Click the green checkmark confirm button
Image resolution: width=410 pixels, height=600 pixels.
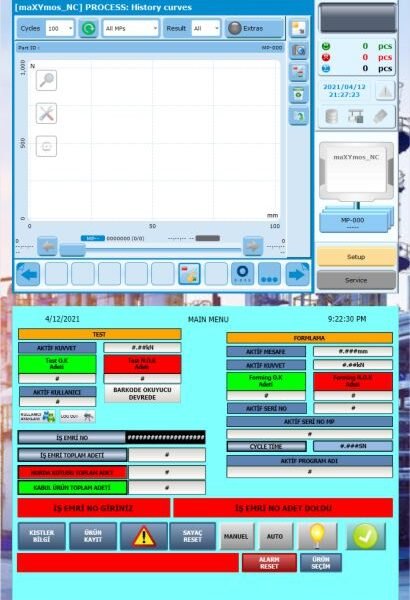click(x=366, y=536)
